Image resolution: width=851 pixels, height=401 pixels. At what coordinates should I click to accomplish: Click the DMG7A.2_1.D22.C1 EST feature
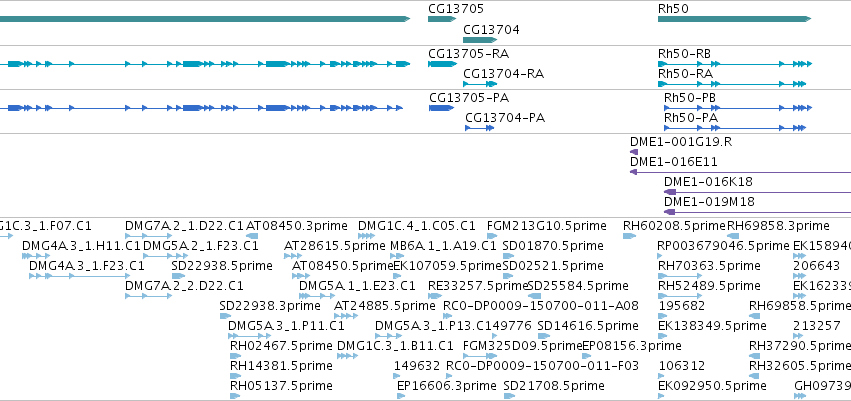click(148, 236)
